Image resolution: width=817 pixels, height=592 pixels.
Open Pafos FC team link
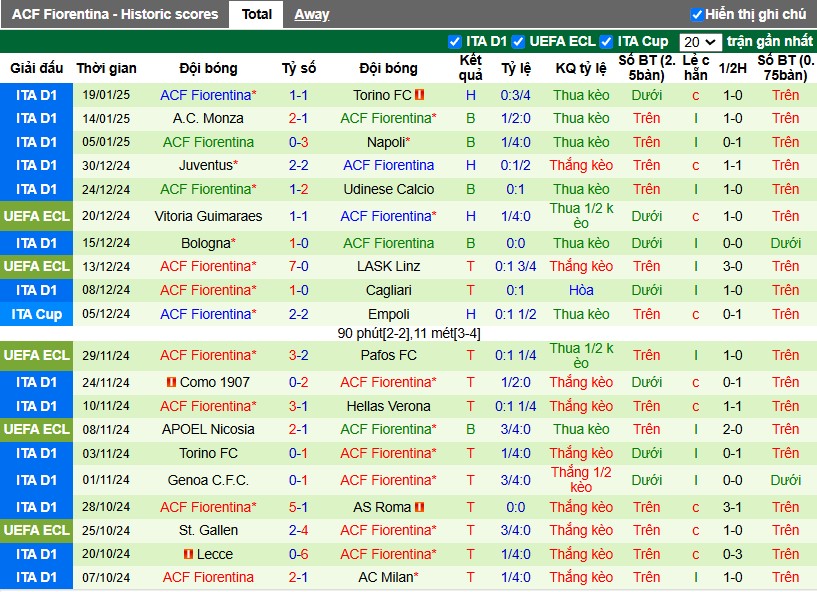[389, 355]
